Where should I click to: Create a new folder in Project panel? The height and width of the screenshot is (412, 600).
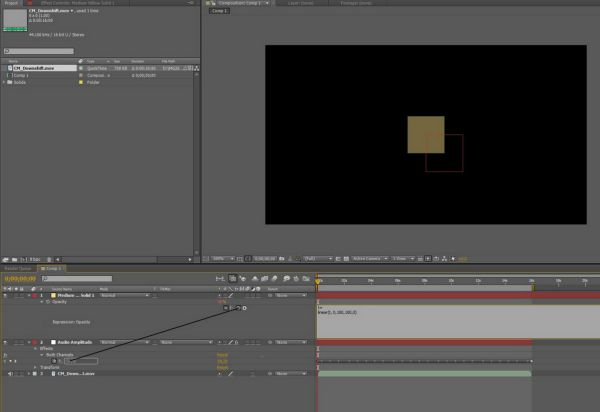(x=14, y=259)
